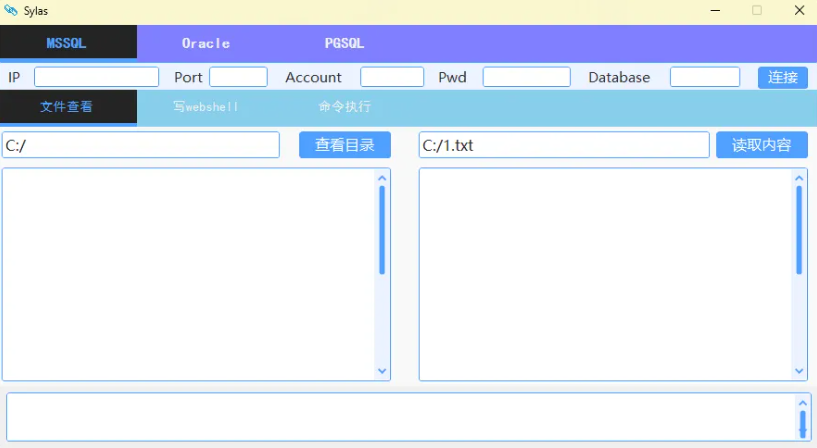
Task: Switch to the PGSQL tab
Action: pos(344,43)
